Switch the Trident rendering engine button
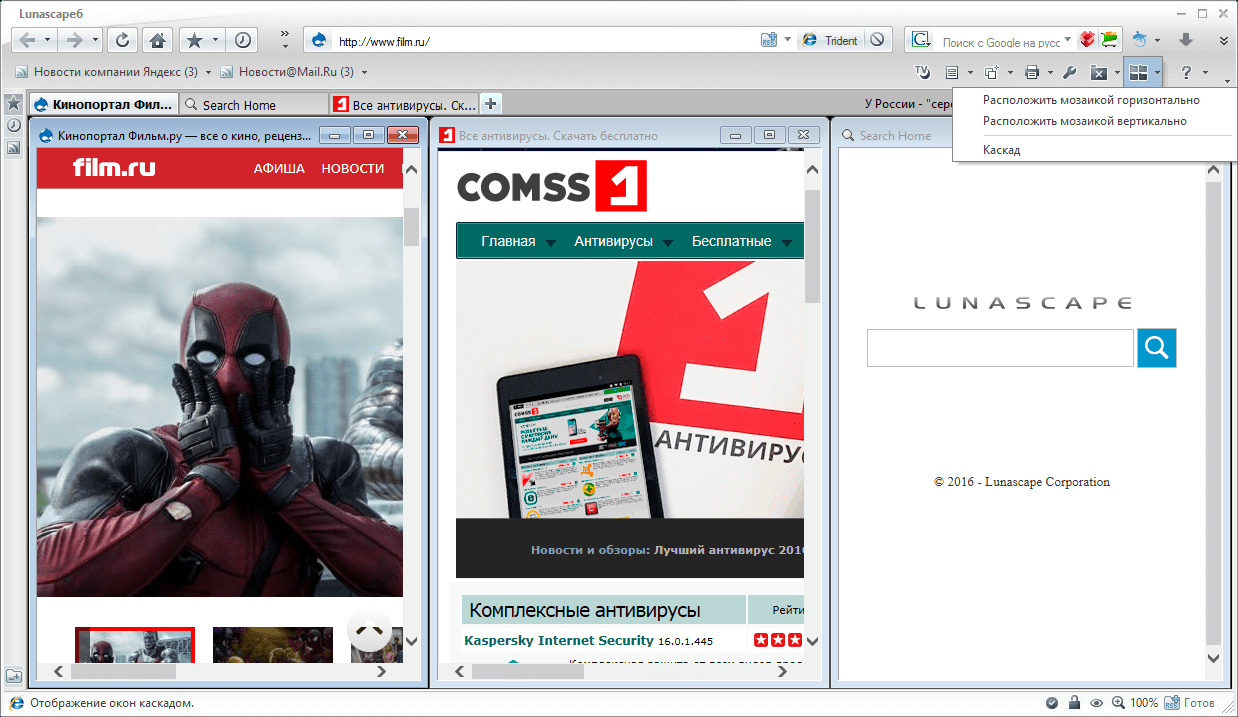Viewport: 1238px width, 717px height. pyautogui.click(x=832, y=40)
